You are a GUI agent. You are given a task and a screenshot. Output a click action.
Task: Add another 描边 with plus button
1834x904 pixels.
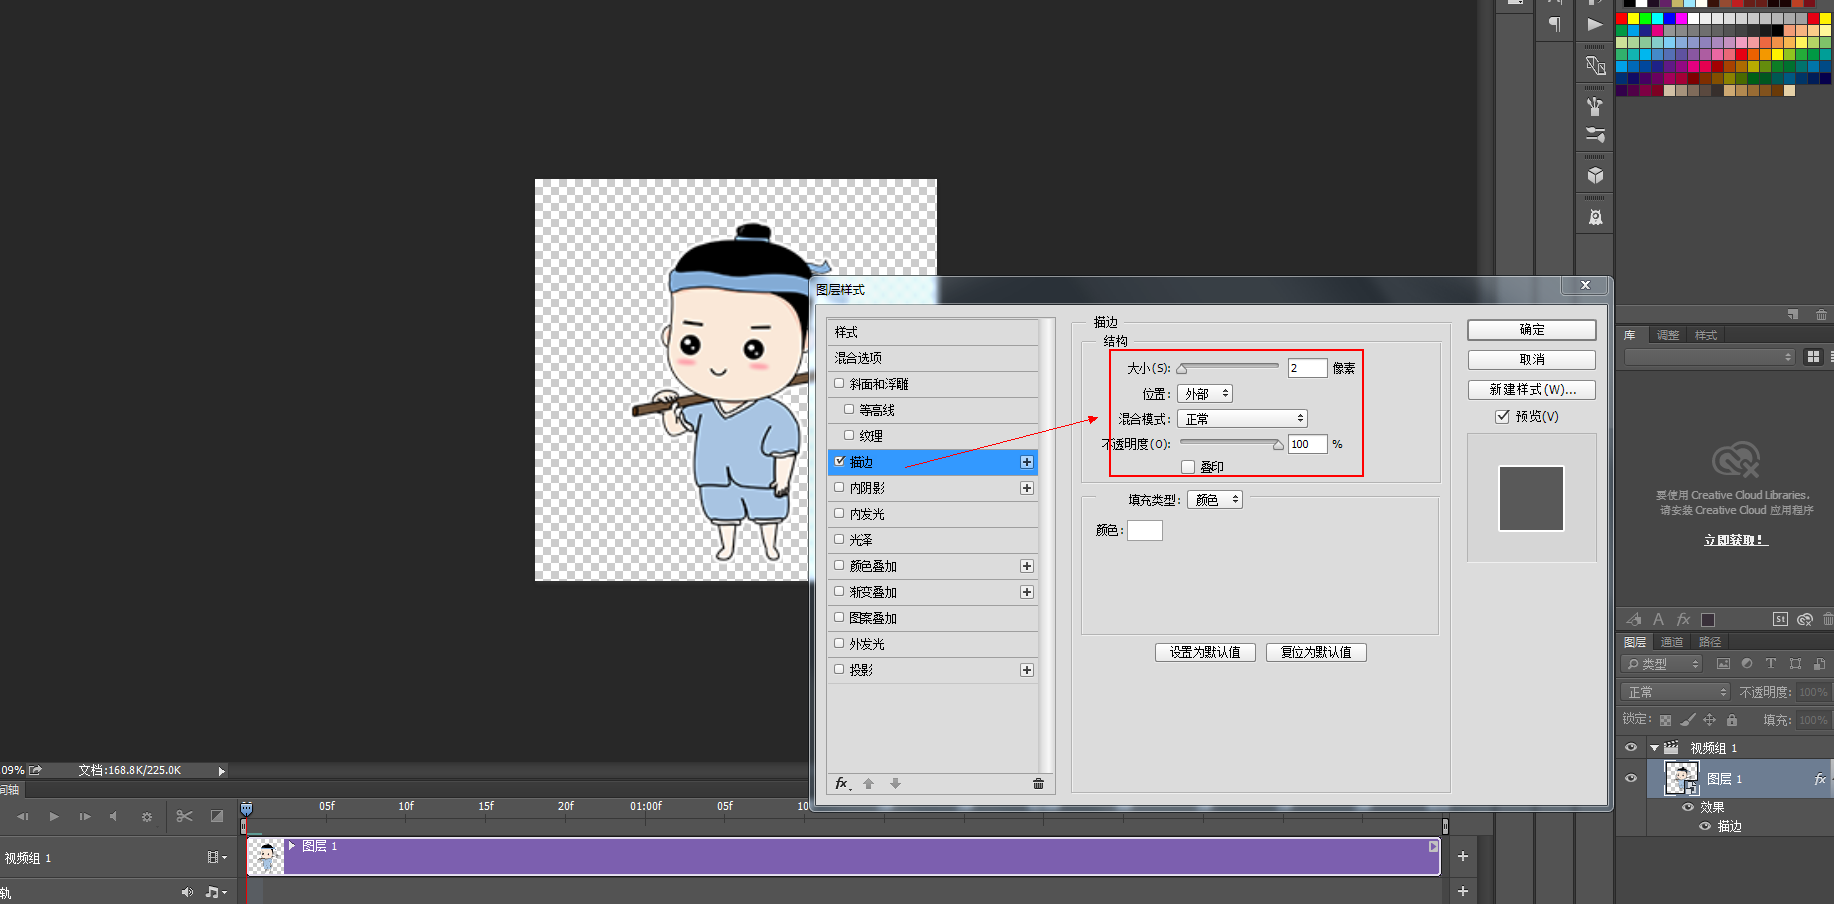click(x=1026, y=462)
